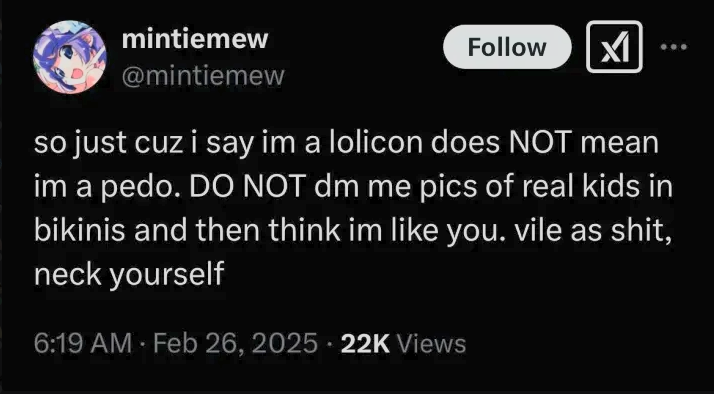714x394 pixels.
Task: Open Grok explain-this-post icon
Action: coord(614,47)
